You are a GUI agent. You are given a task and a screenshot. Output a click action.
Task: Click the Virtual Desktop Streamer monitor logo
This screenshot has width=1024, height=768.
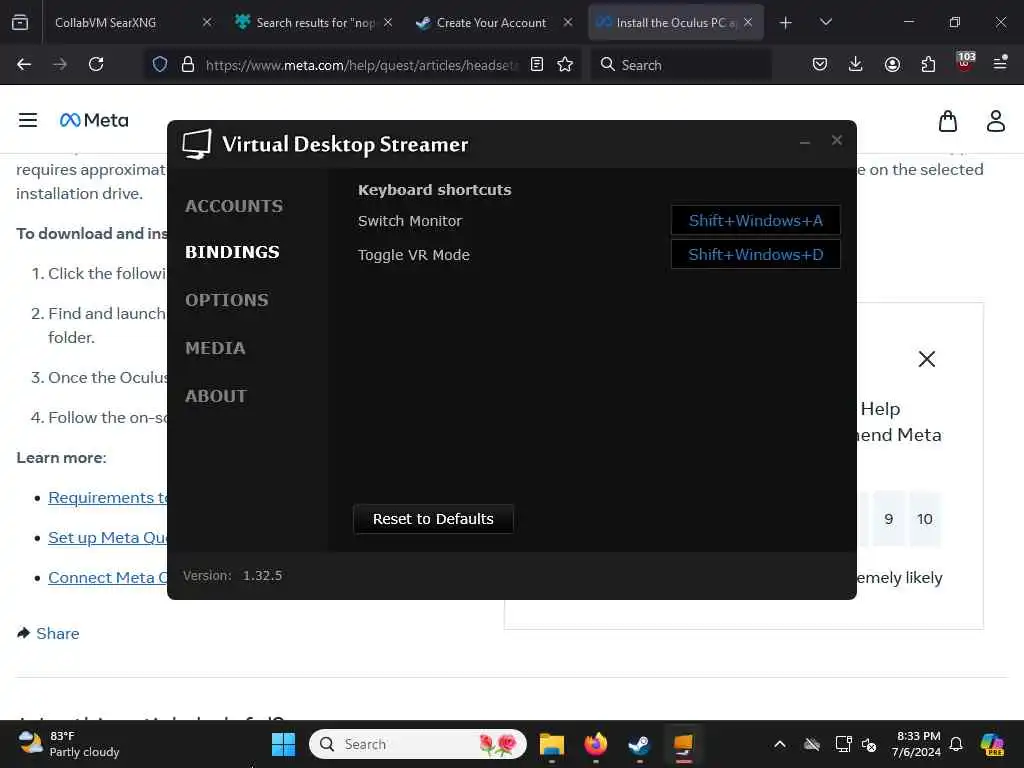pyautogui.click(x=197, y=144)
